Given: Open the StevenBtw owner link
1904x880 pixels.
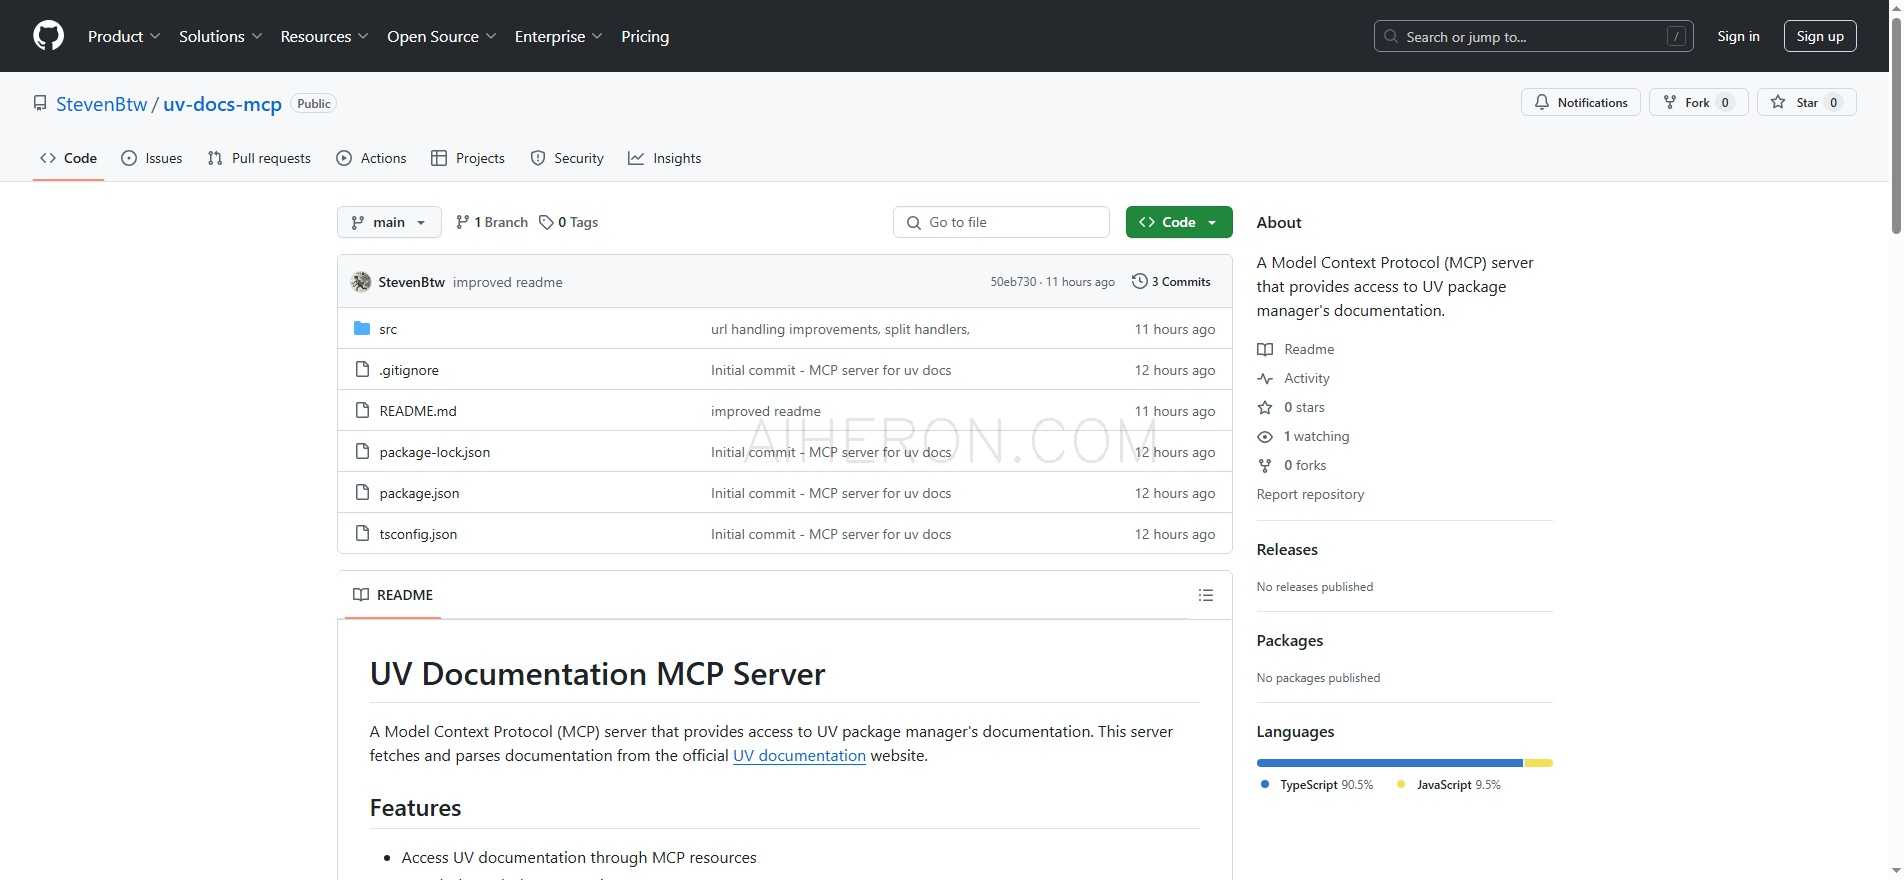Looking at the screenshot, I should tap(102, 104).
